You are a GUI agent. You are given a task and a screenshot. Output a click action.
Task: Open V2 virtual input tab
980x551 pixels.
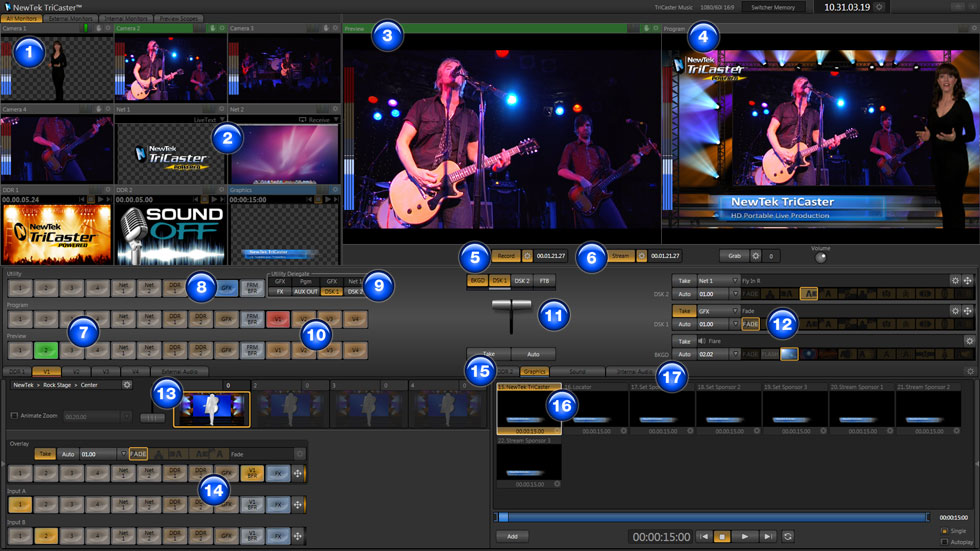(x=76, y=372)
